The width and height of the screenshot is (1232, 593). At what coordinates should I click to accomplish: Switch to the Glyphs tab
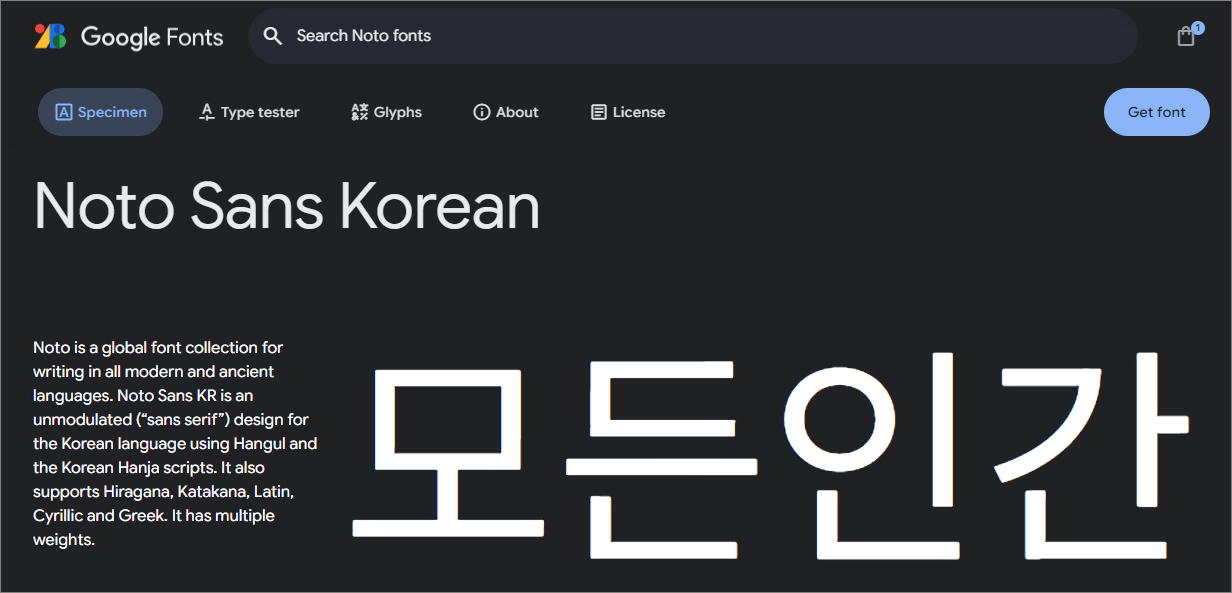point(386,112)
